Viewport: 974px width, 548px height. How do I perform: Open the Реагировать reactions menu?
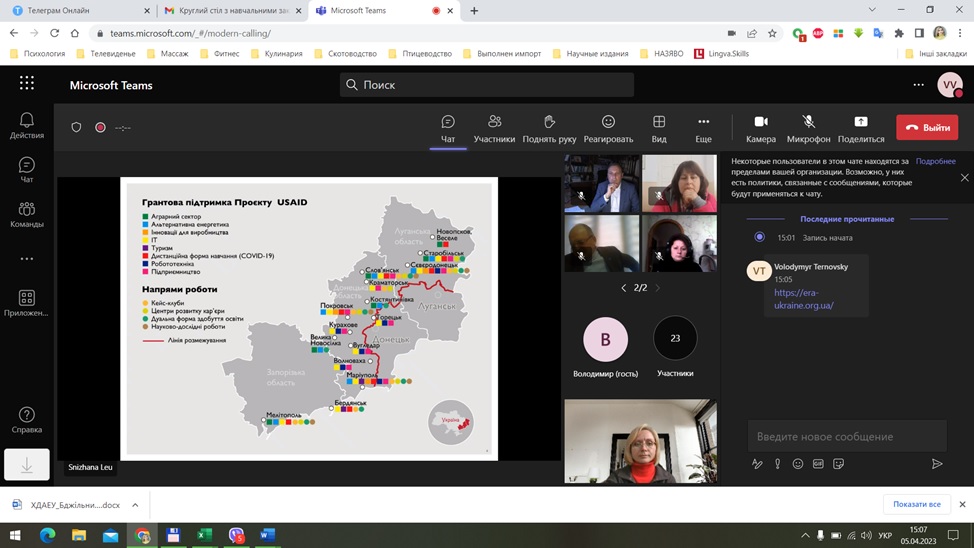[x=608, y=129]
